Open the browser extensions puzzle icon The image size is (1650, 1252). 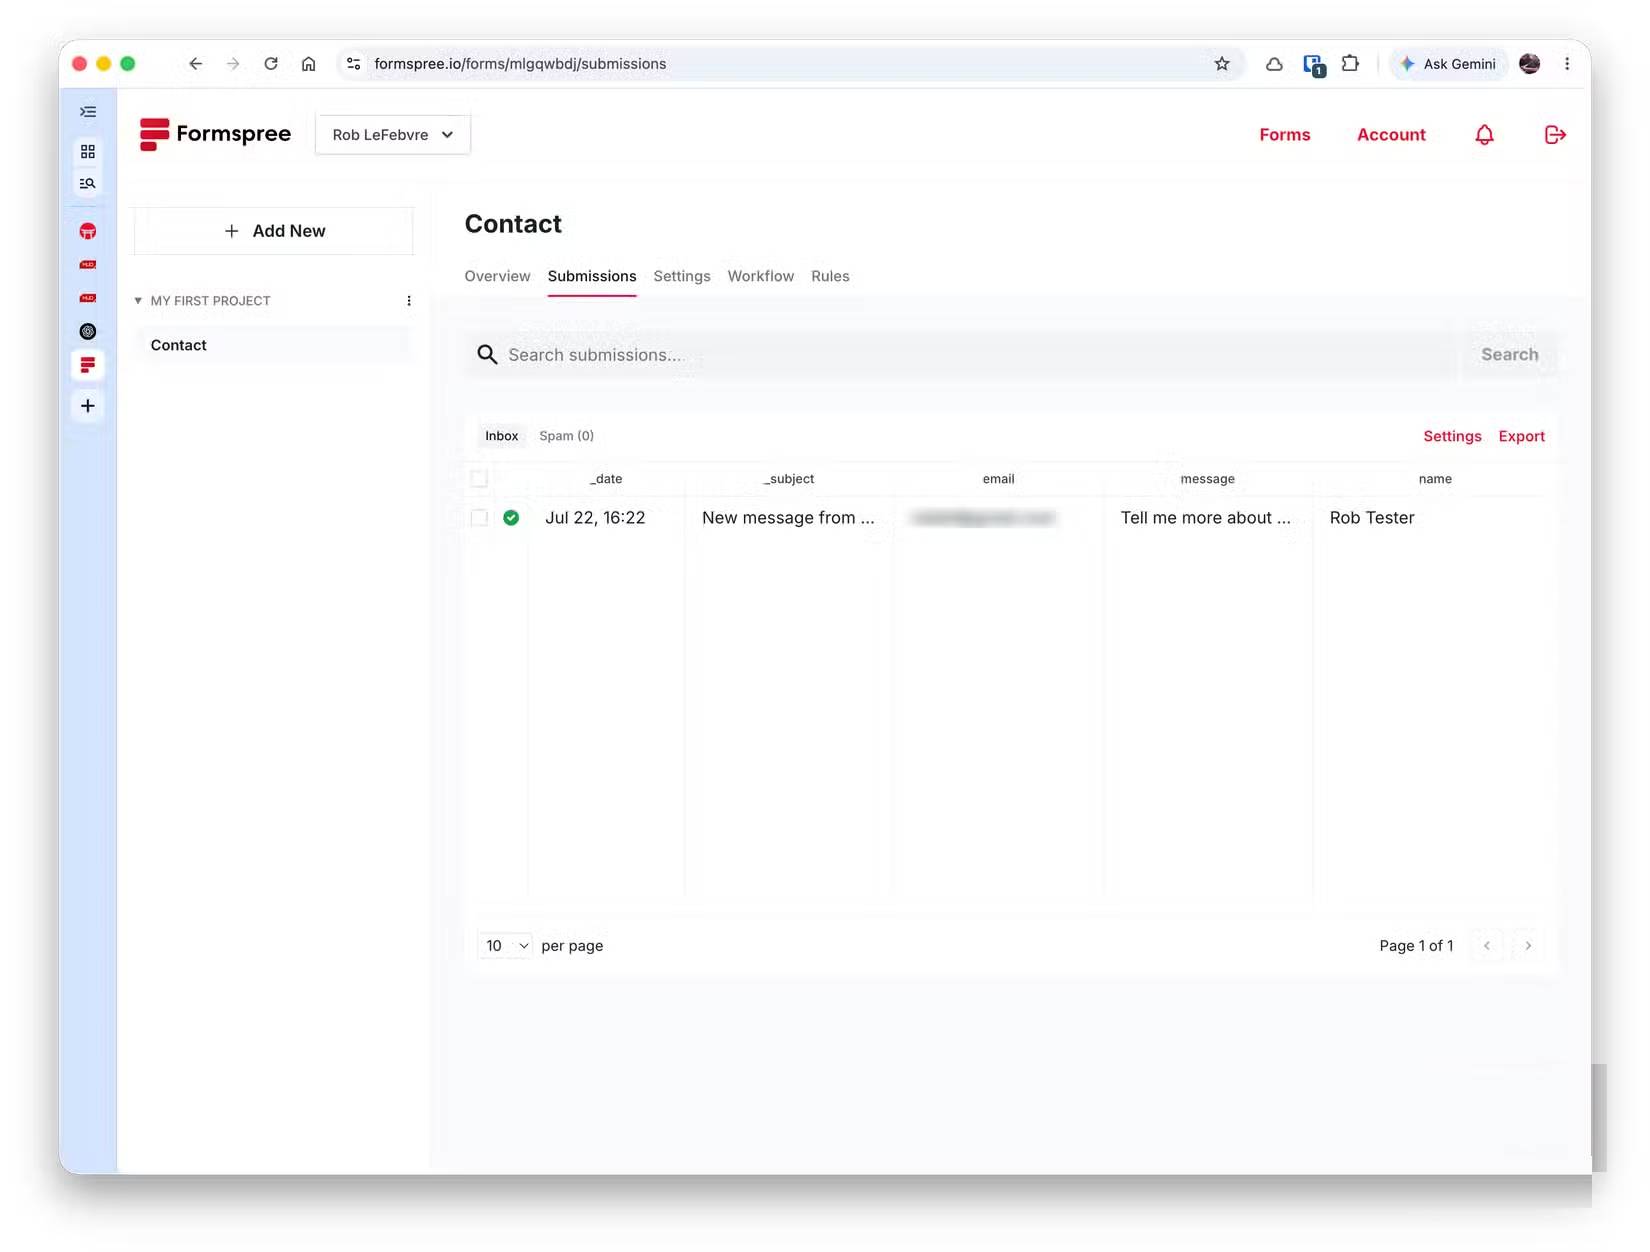click(x=1350, y=64)
